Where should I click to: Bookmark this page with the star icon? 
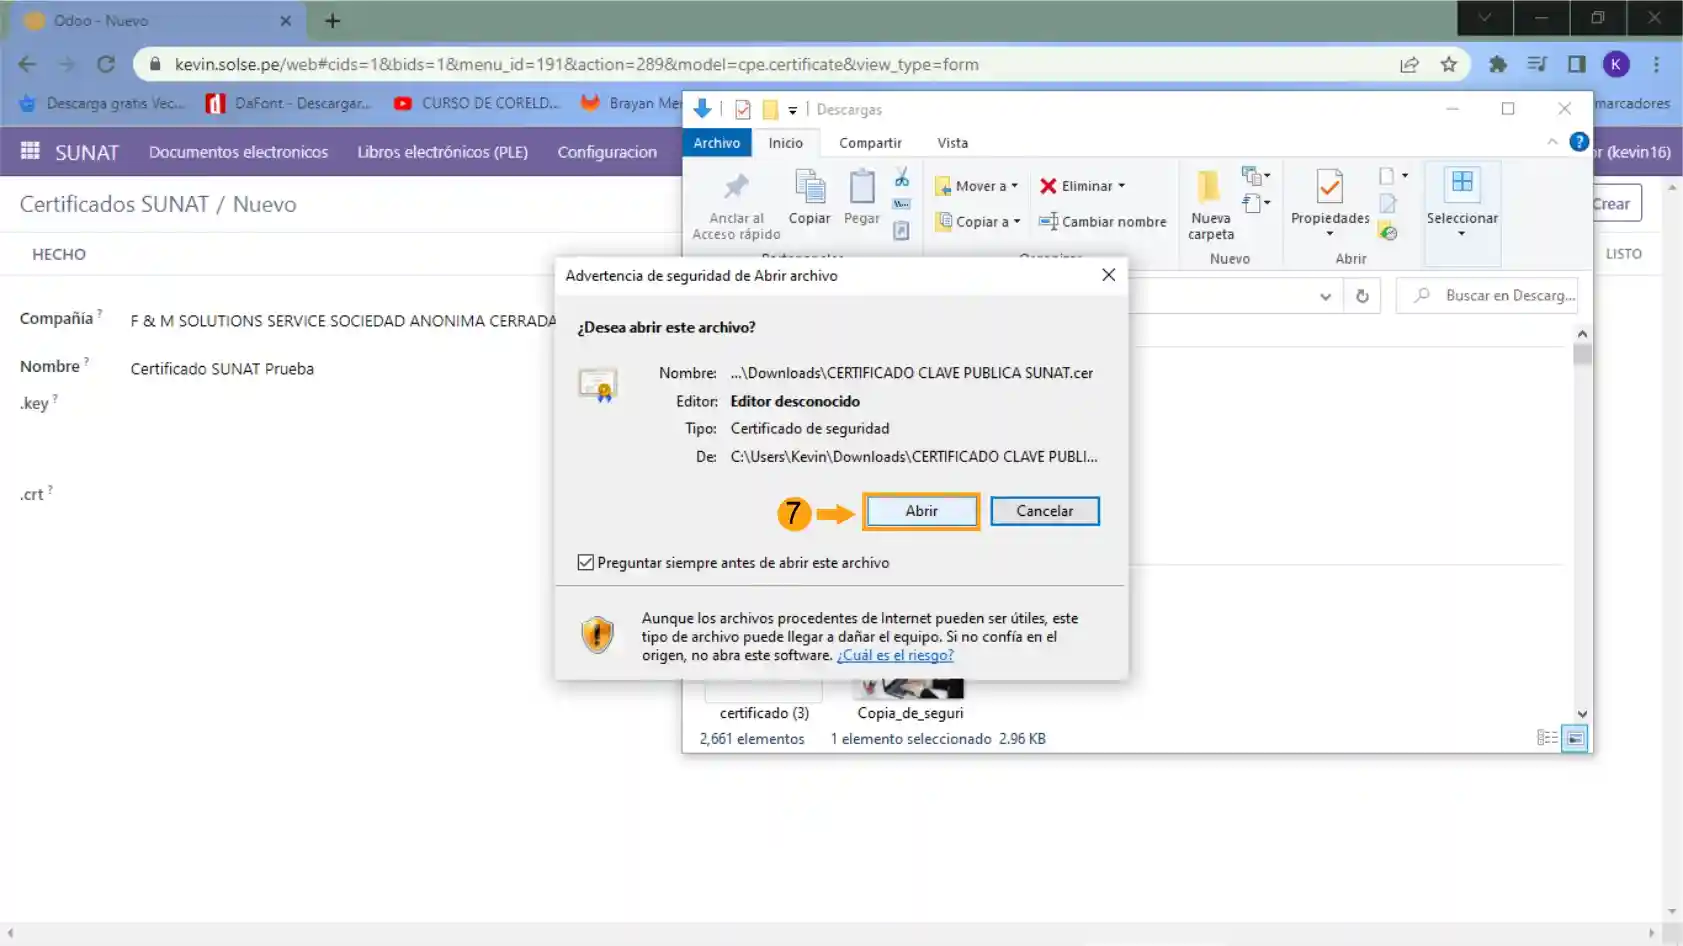coord(1448,64)
